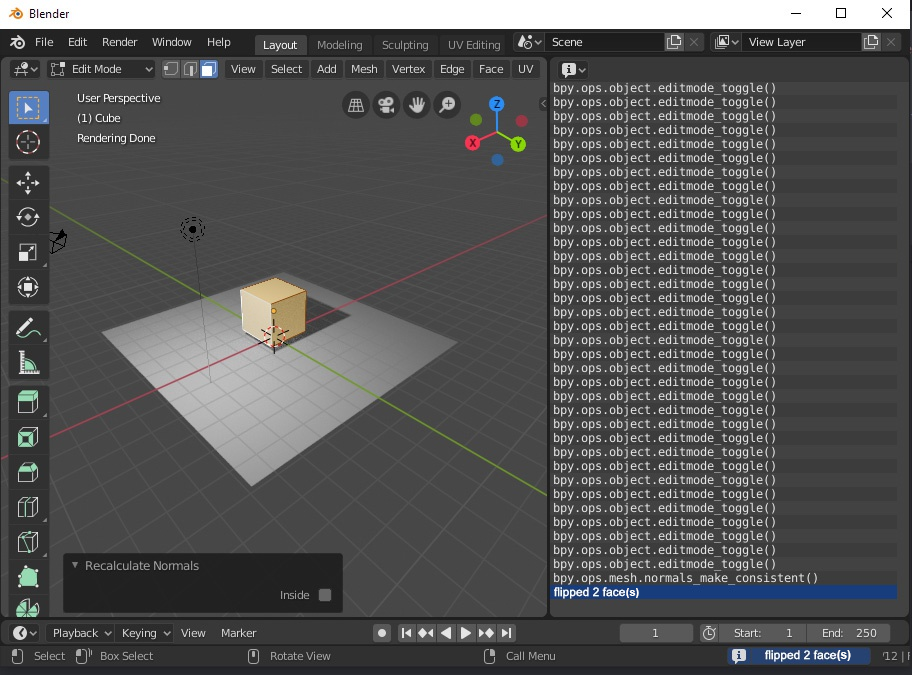Select the Loop Cut tool
Viewport: 912px width, 675px height.
(28, 507)
